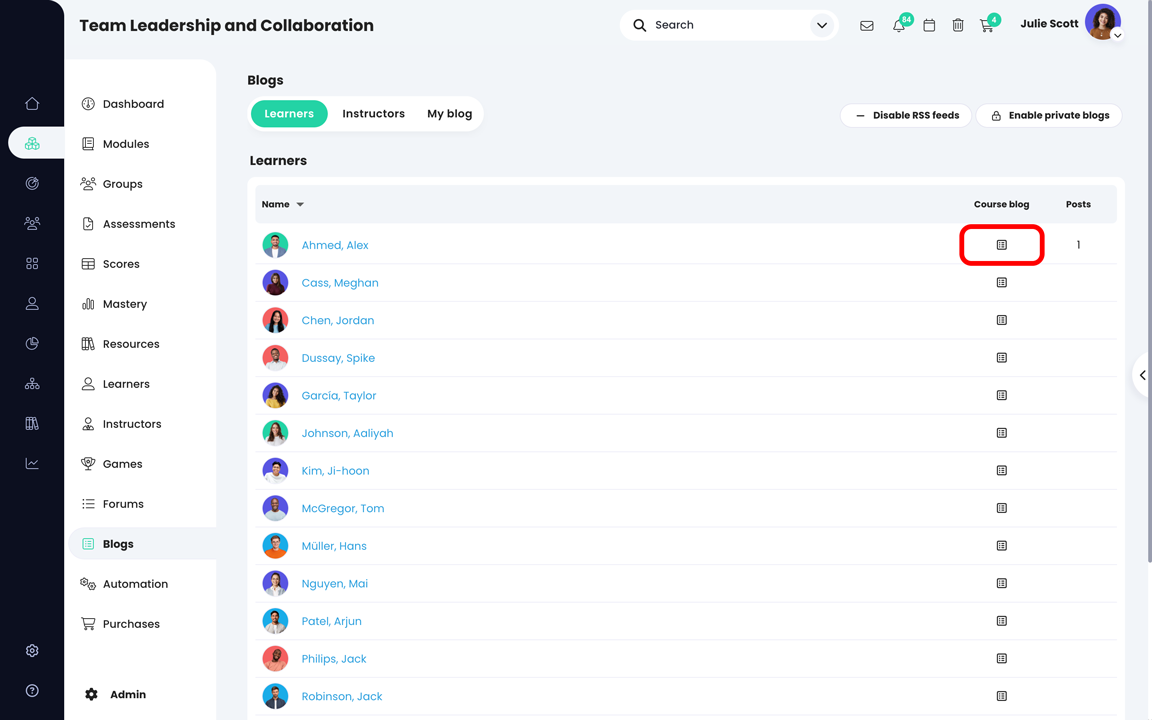The width and height of the screenshot is (1152, 720).
Task: Open the single user icon in the left rail
Action: 32,303
